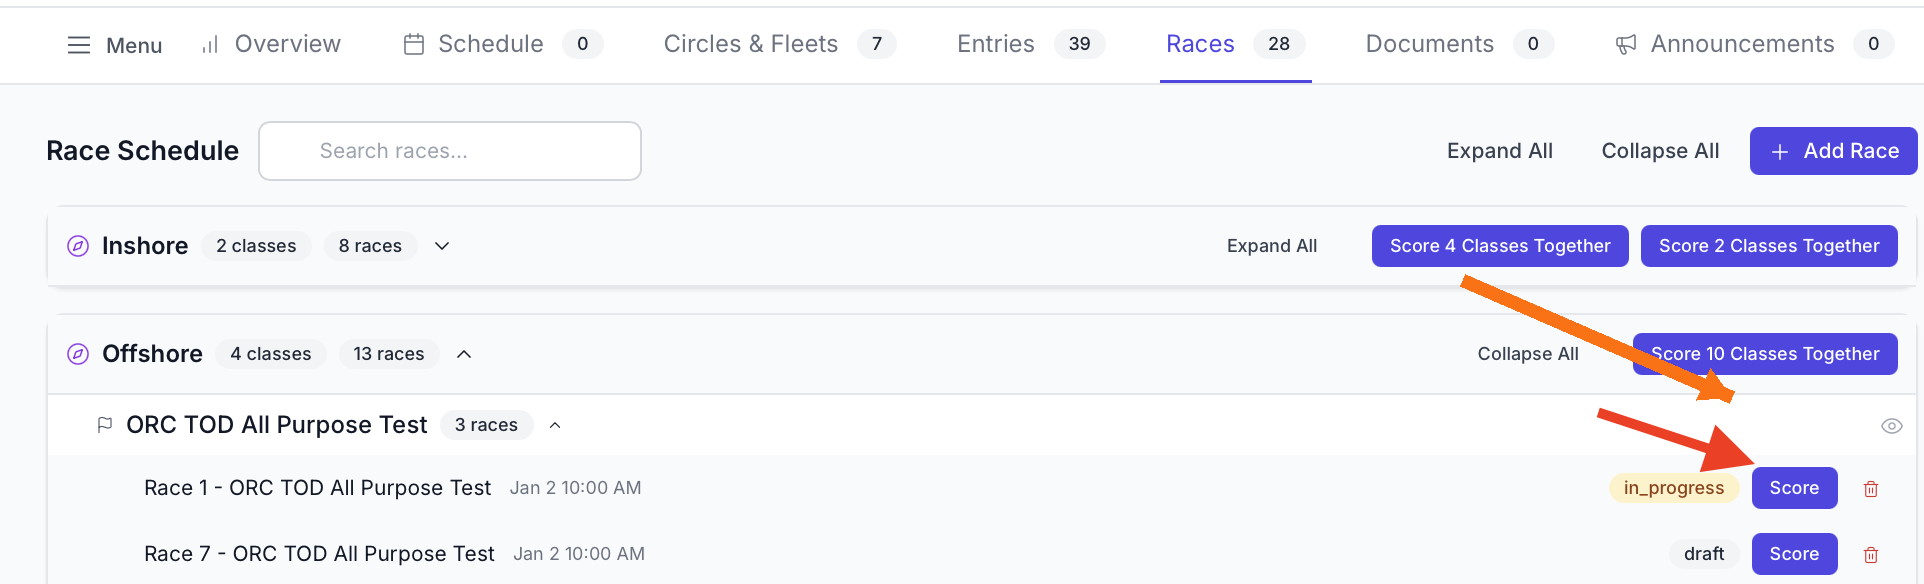The image size is (1924, 584).
Task: Collapse ORC TOD All Purpose Test races
Action: click(x=555, y=425)
